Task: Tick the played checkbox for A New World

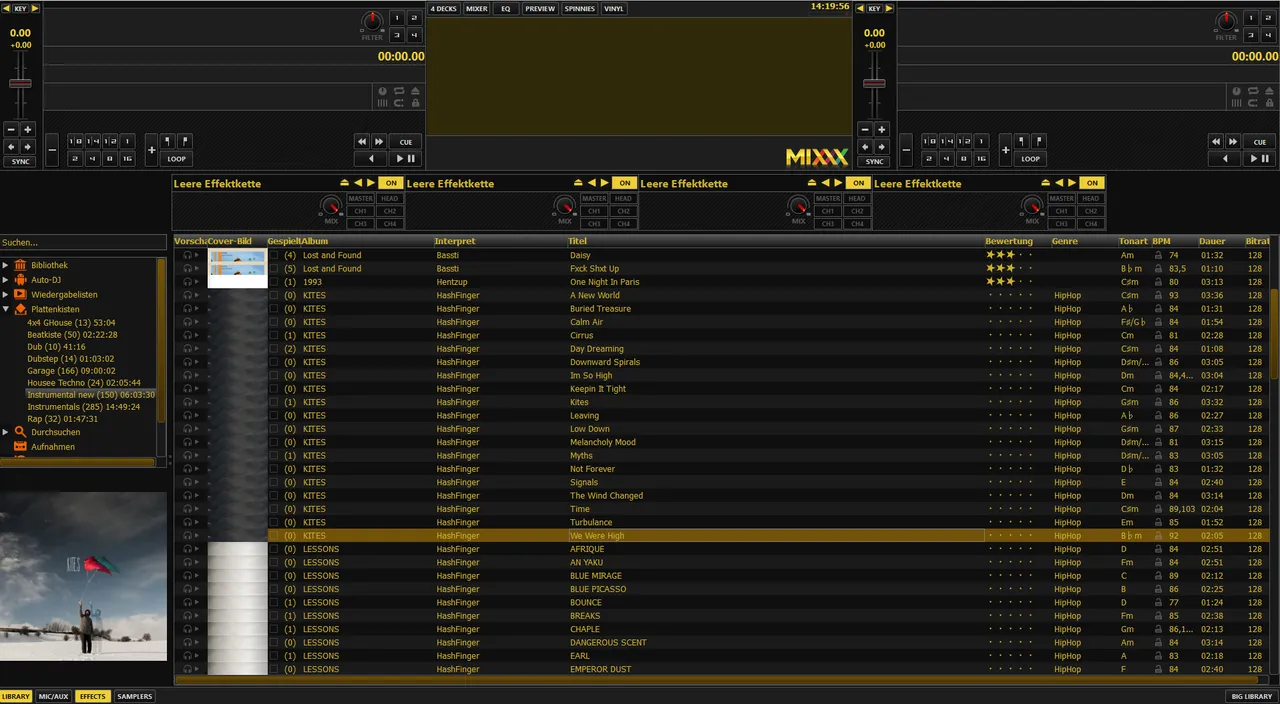Action: pos(275,295)
